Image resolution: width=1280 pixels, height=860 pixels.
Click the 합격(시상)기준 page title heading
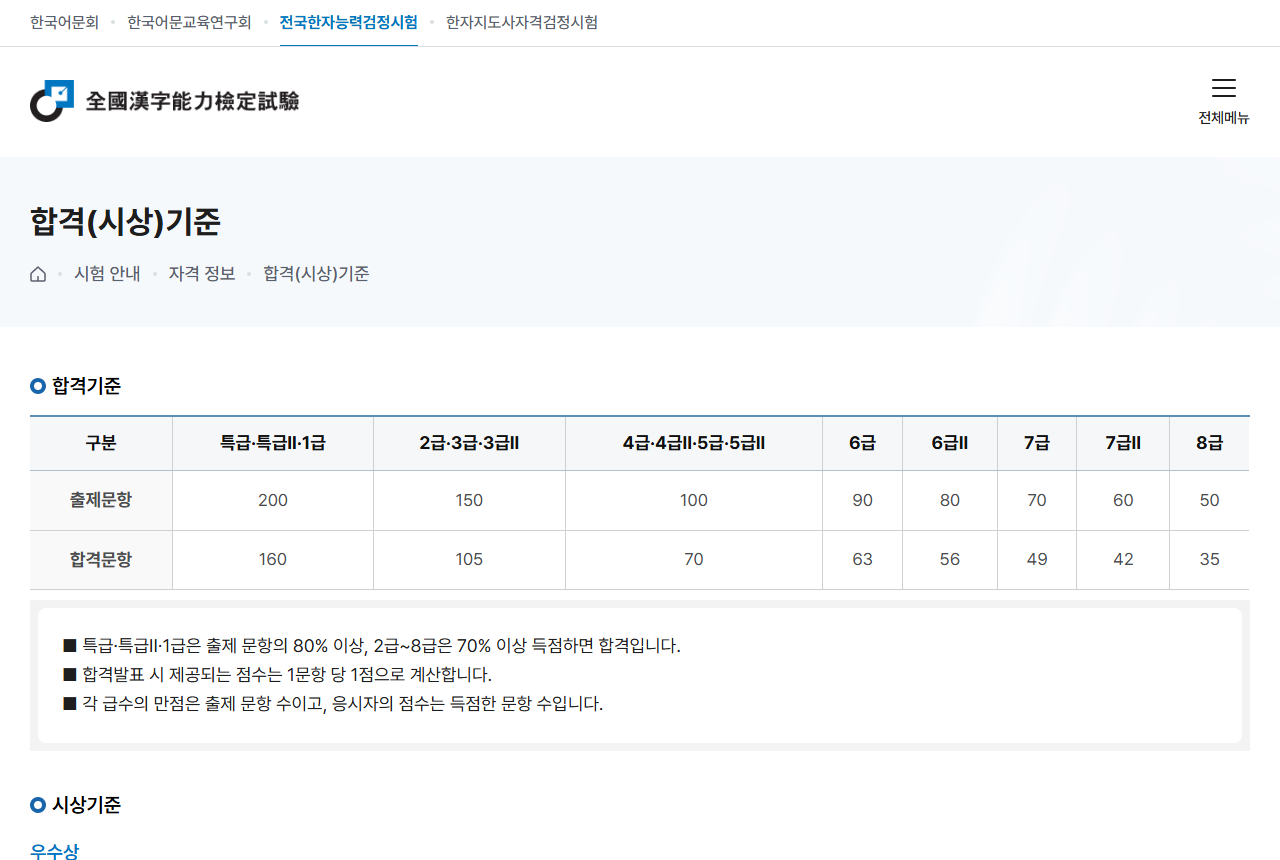[x=125, y=221]
